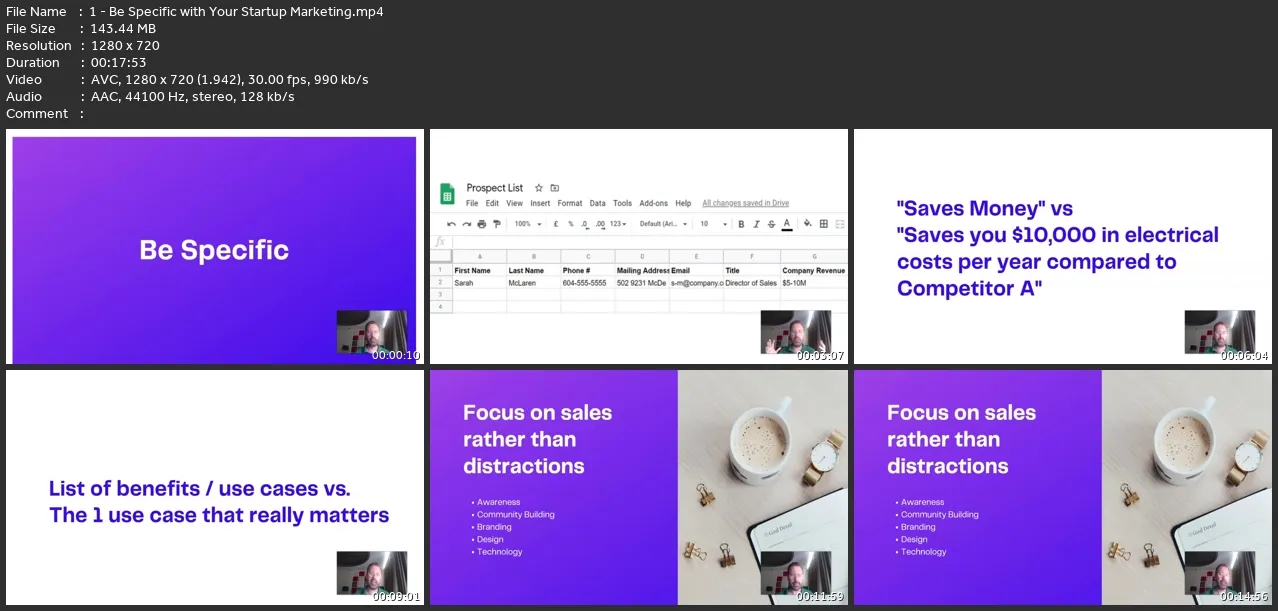Click the fx formula bar icon

pos(440,241)
